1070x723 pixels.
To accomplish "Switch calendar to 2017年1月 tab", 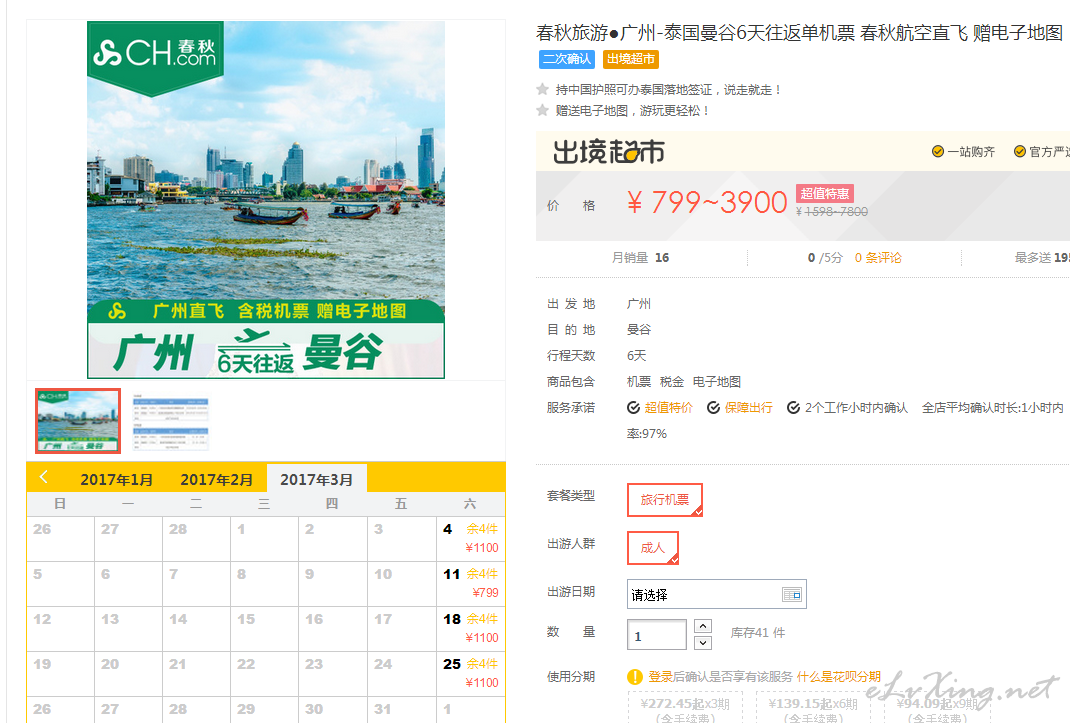I will (117, 479).
